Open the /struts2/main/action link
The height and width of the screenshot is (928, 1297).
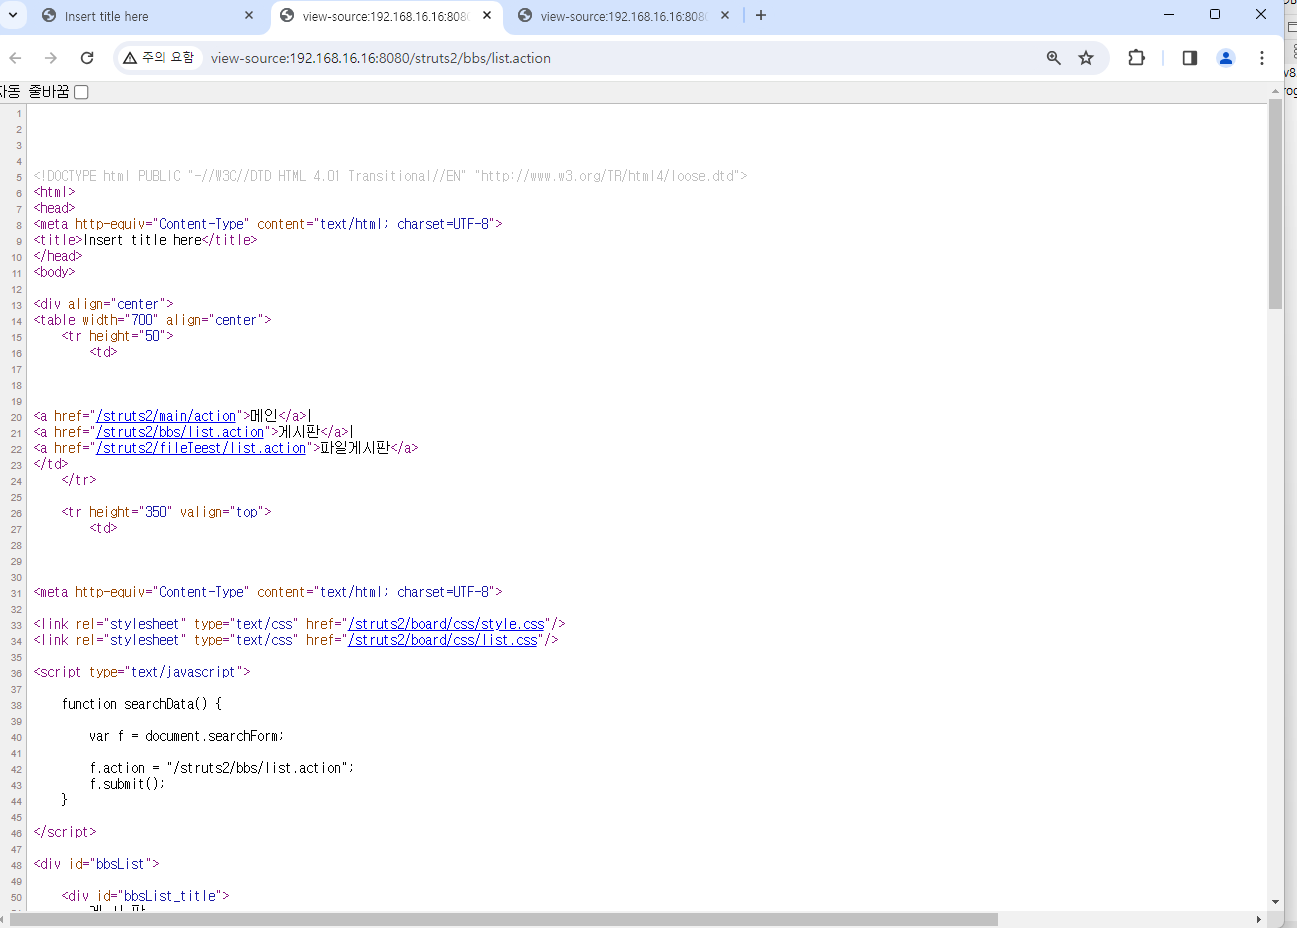point(166,416)
